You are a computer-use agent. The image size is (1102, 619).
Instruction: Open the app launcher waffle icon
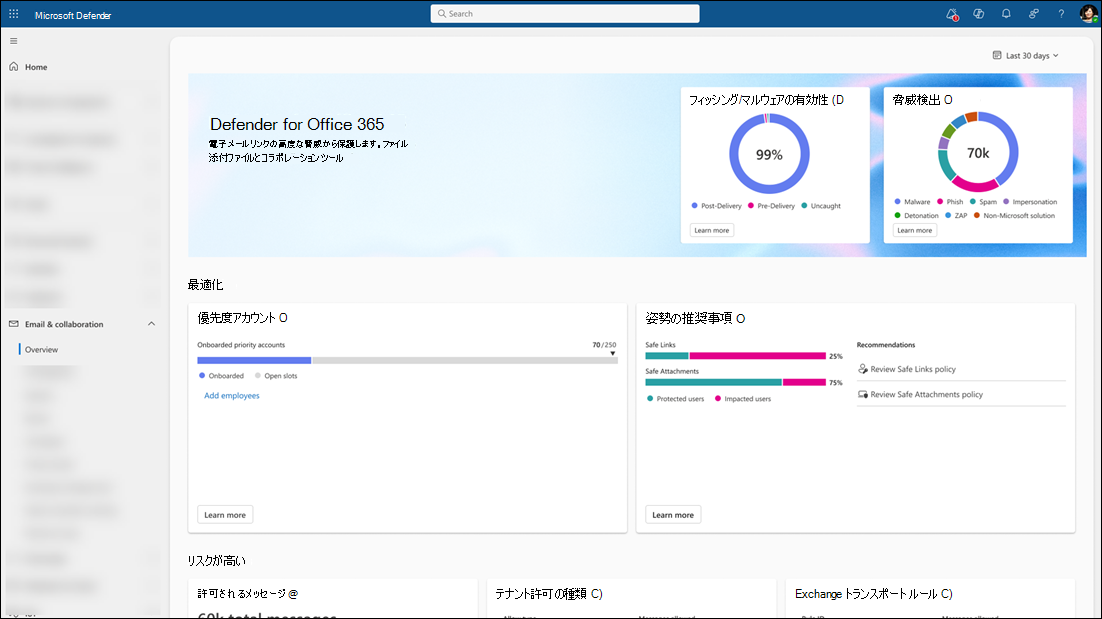tap(14, 14)
